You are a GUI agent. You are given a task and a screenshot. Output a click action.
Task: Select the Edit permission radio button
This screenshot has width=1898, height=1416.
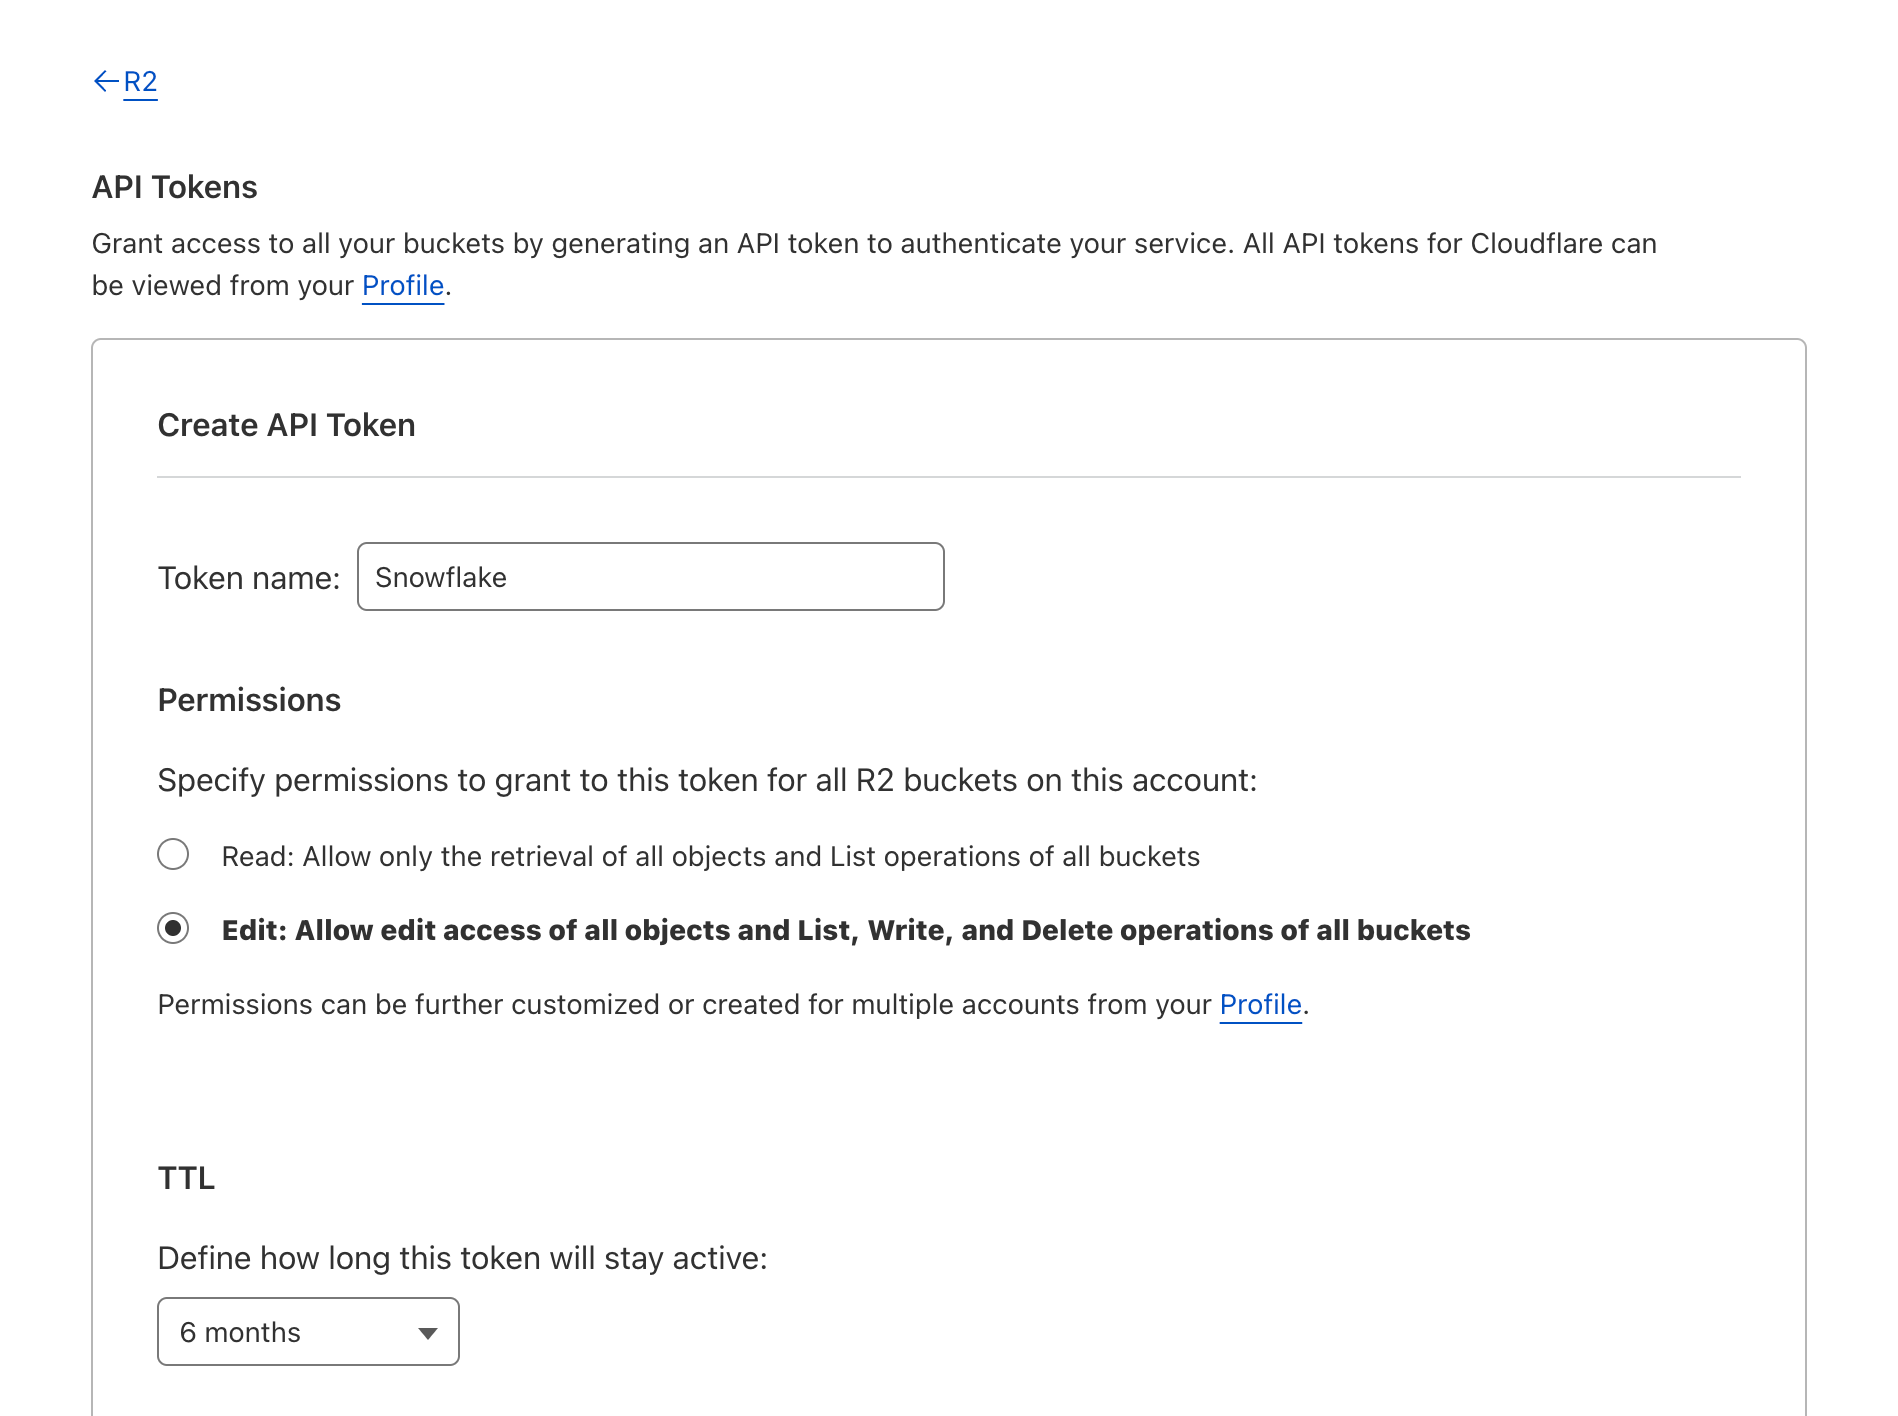173,929
